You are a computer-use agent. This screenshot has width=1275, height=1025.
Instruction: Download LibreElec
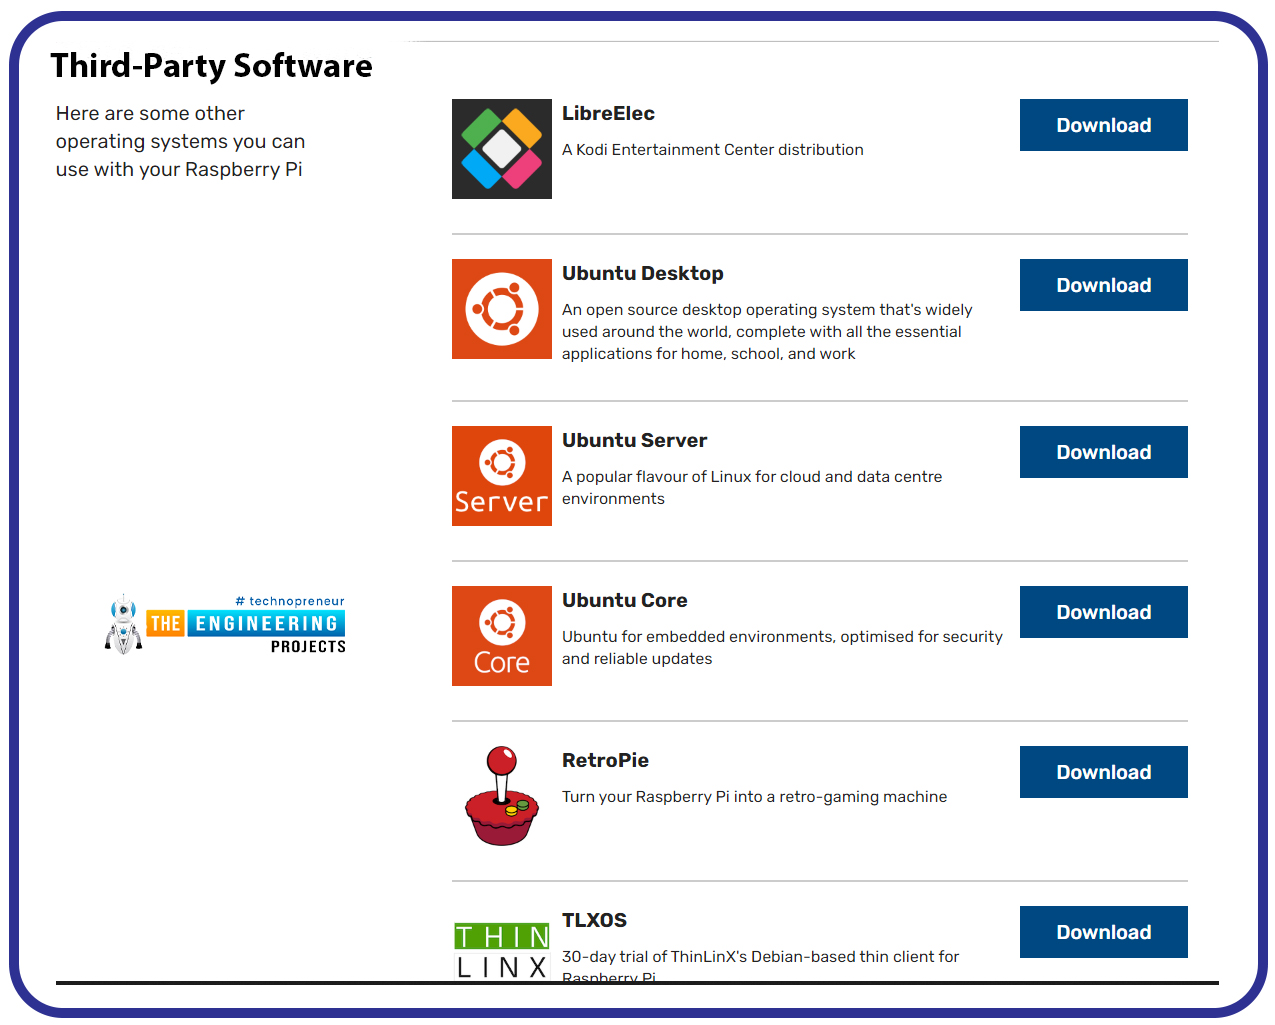[1104, 125]
